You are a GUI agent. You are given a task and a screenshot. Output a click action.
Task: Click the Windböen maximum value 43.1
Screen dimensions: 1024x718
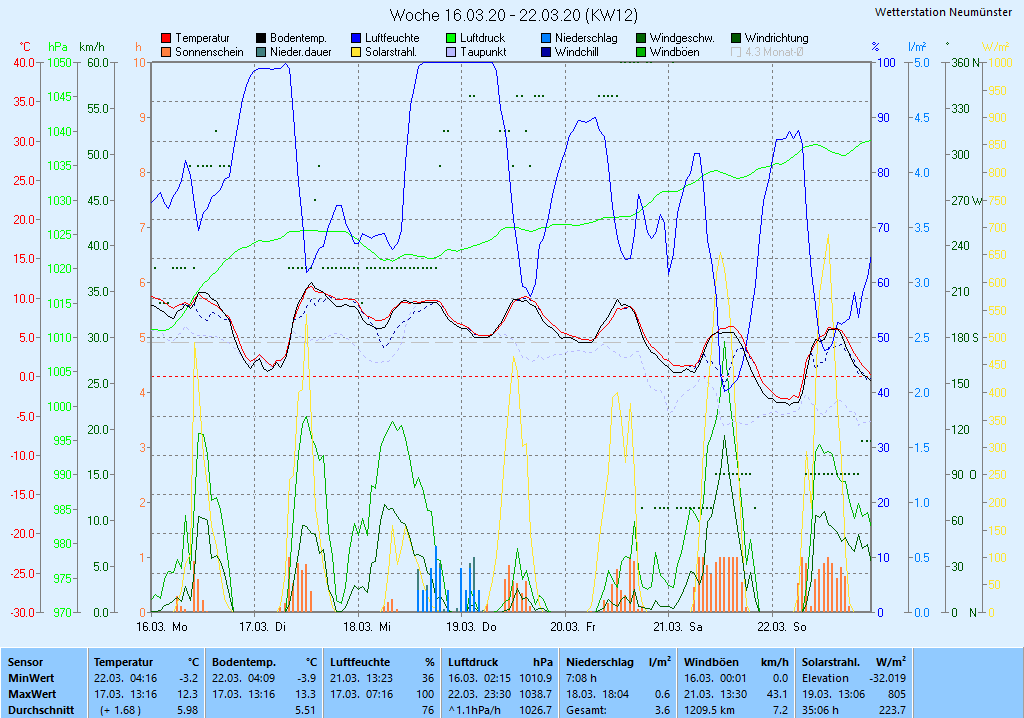tap(777, 694)
